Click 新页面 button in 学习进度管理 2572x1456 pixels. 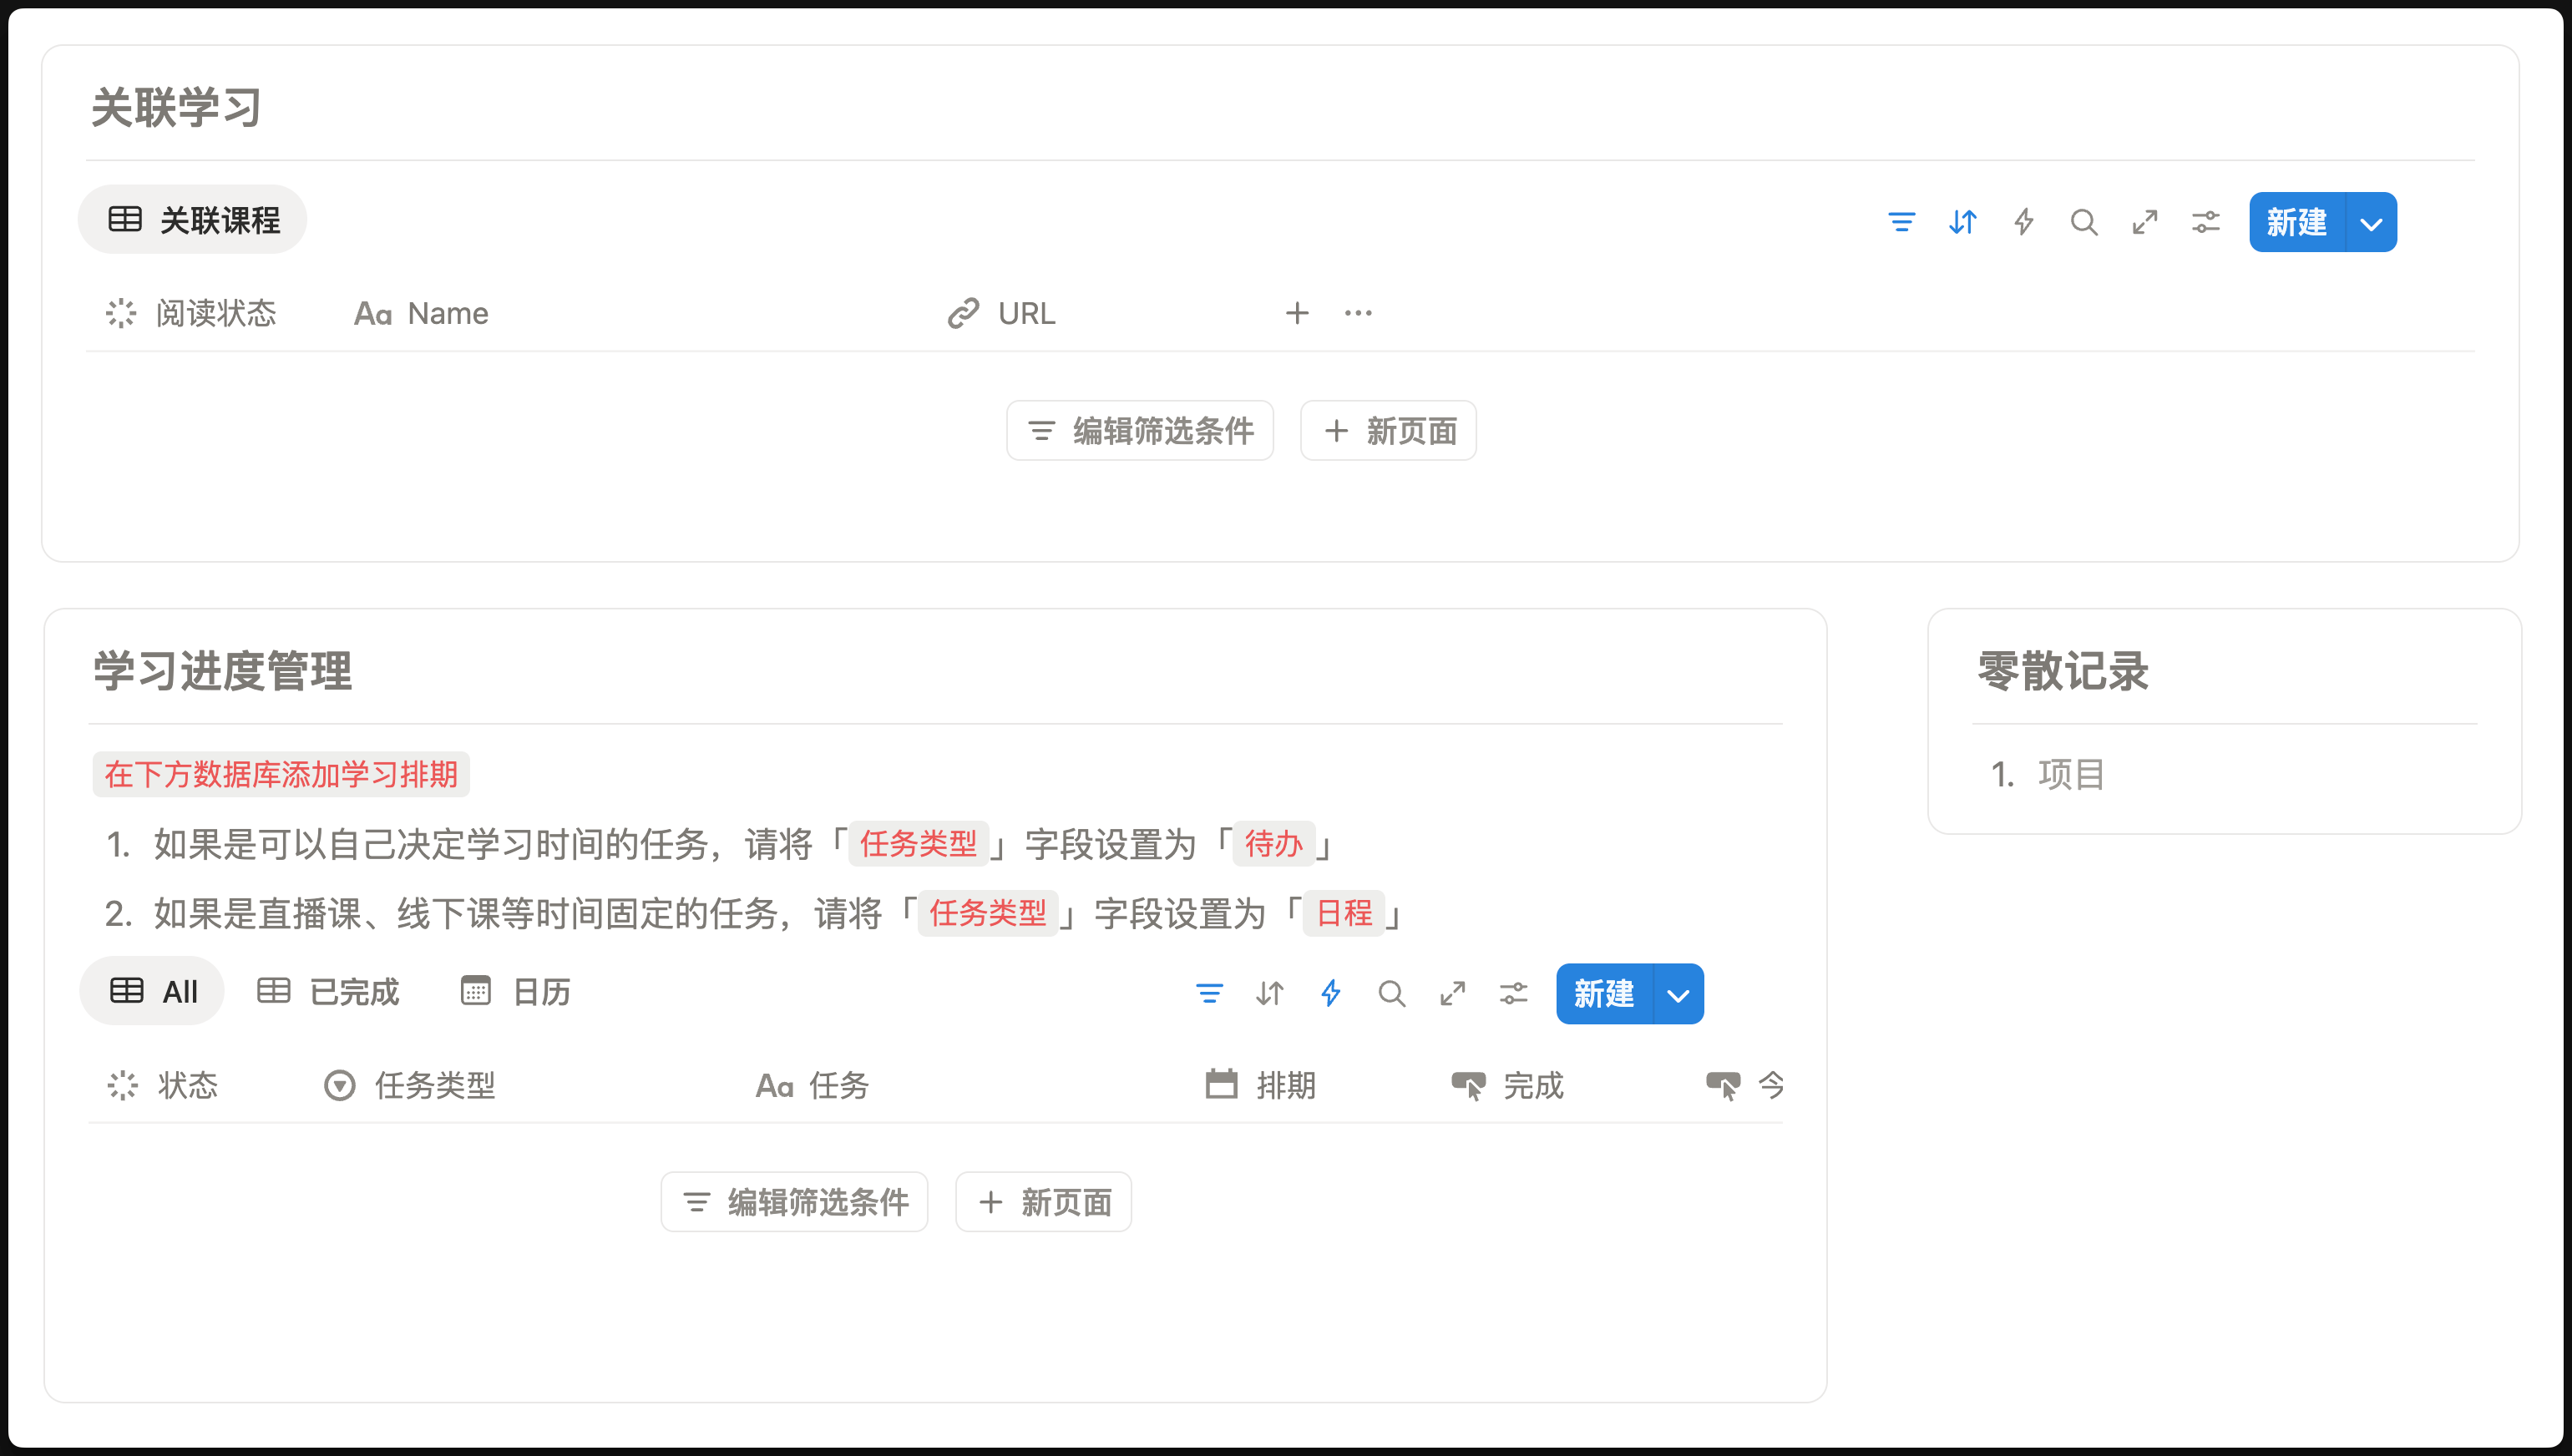pos(1044,1202)
